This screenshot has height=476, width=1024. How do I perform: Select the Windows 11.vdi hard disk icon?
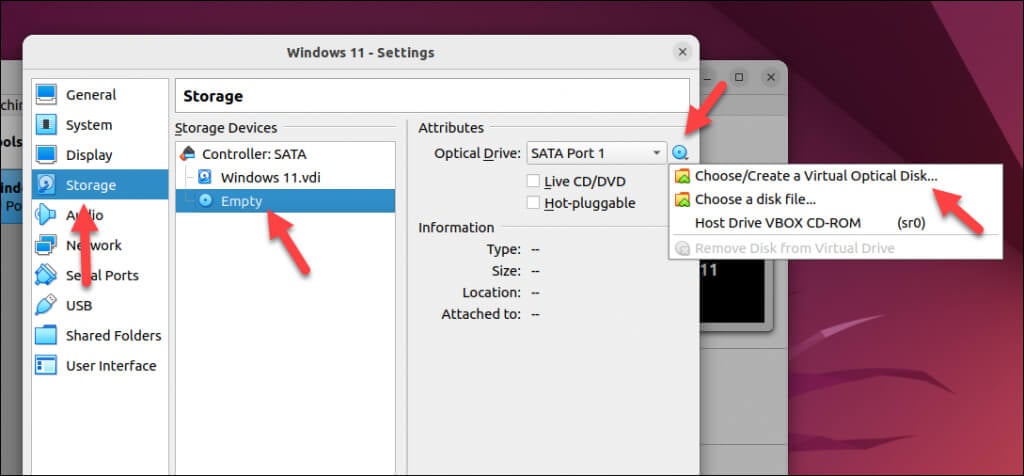click(x=205, y=177)
